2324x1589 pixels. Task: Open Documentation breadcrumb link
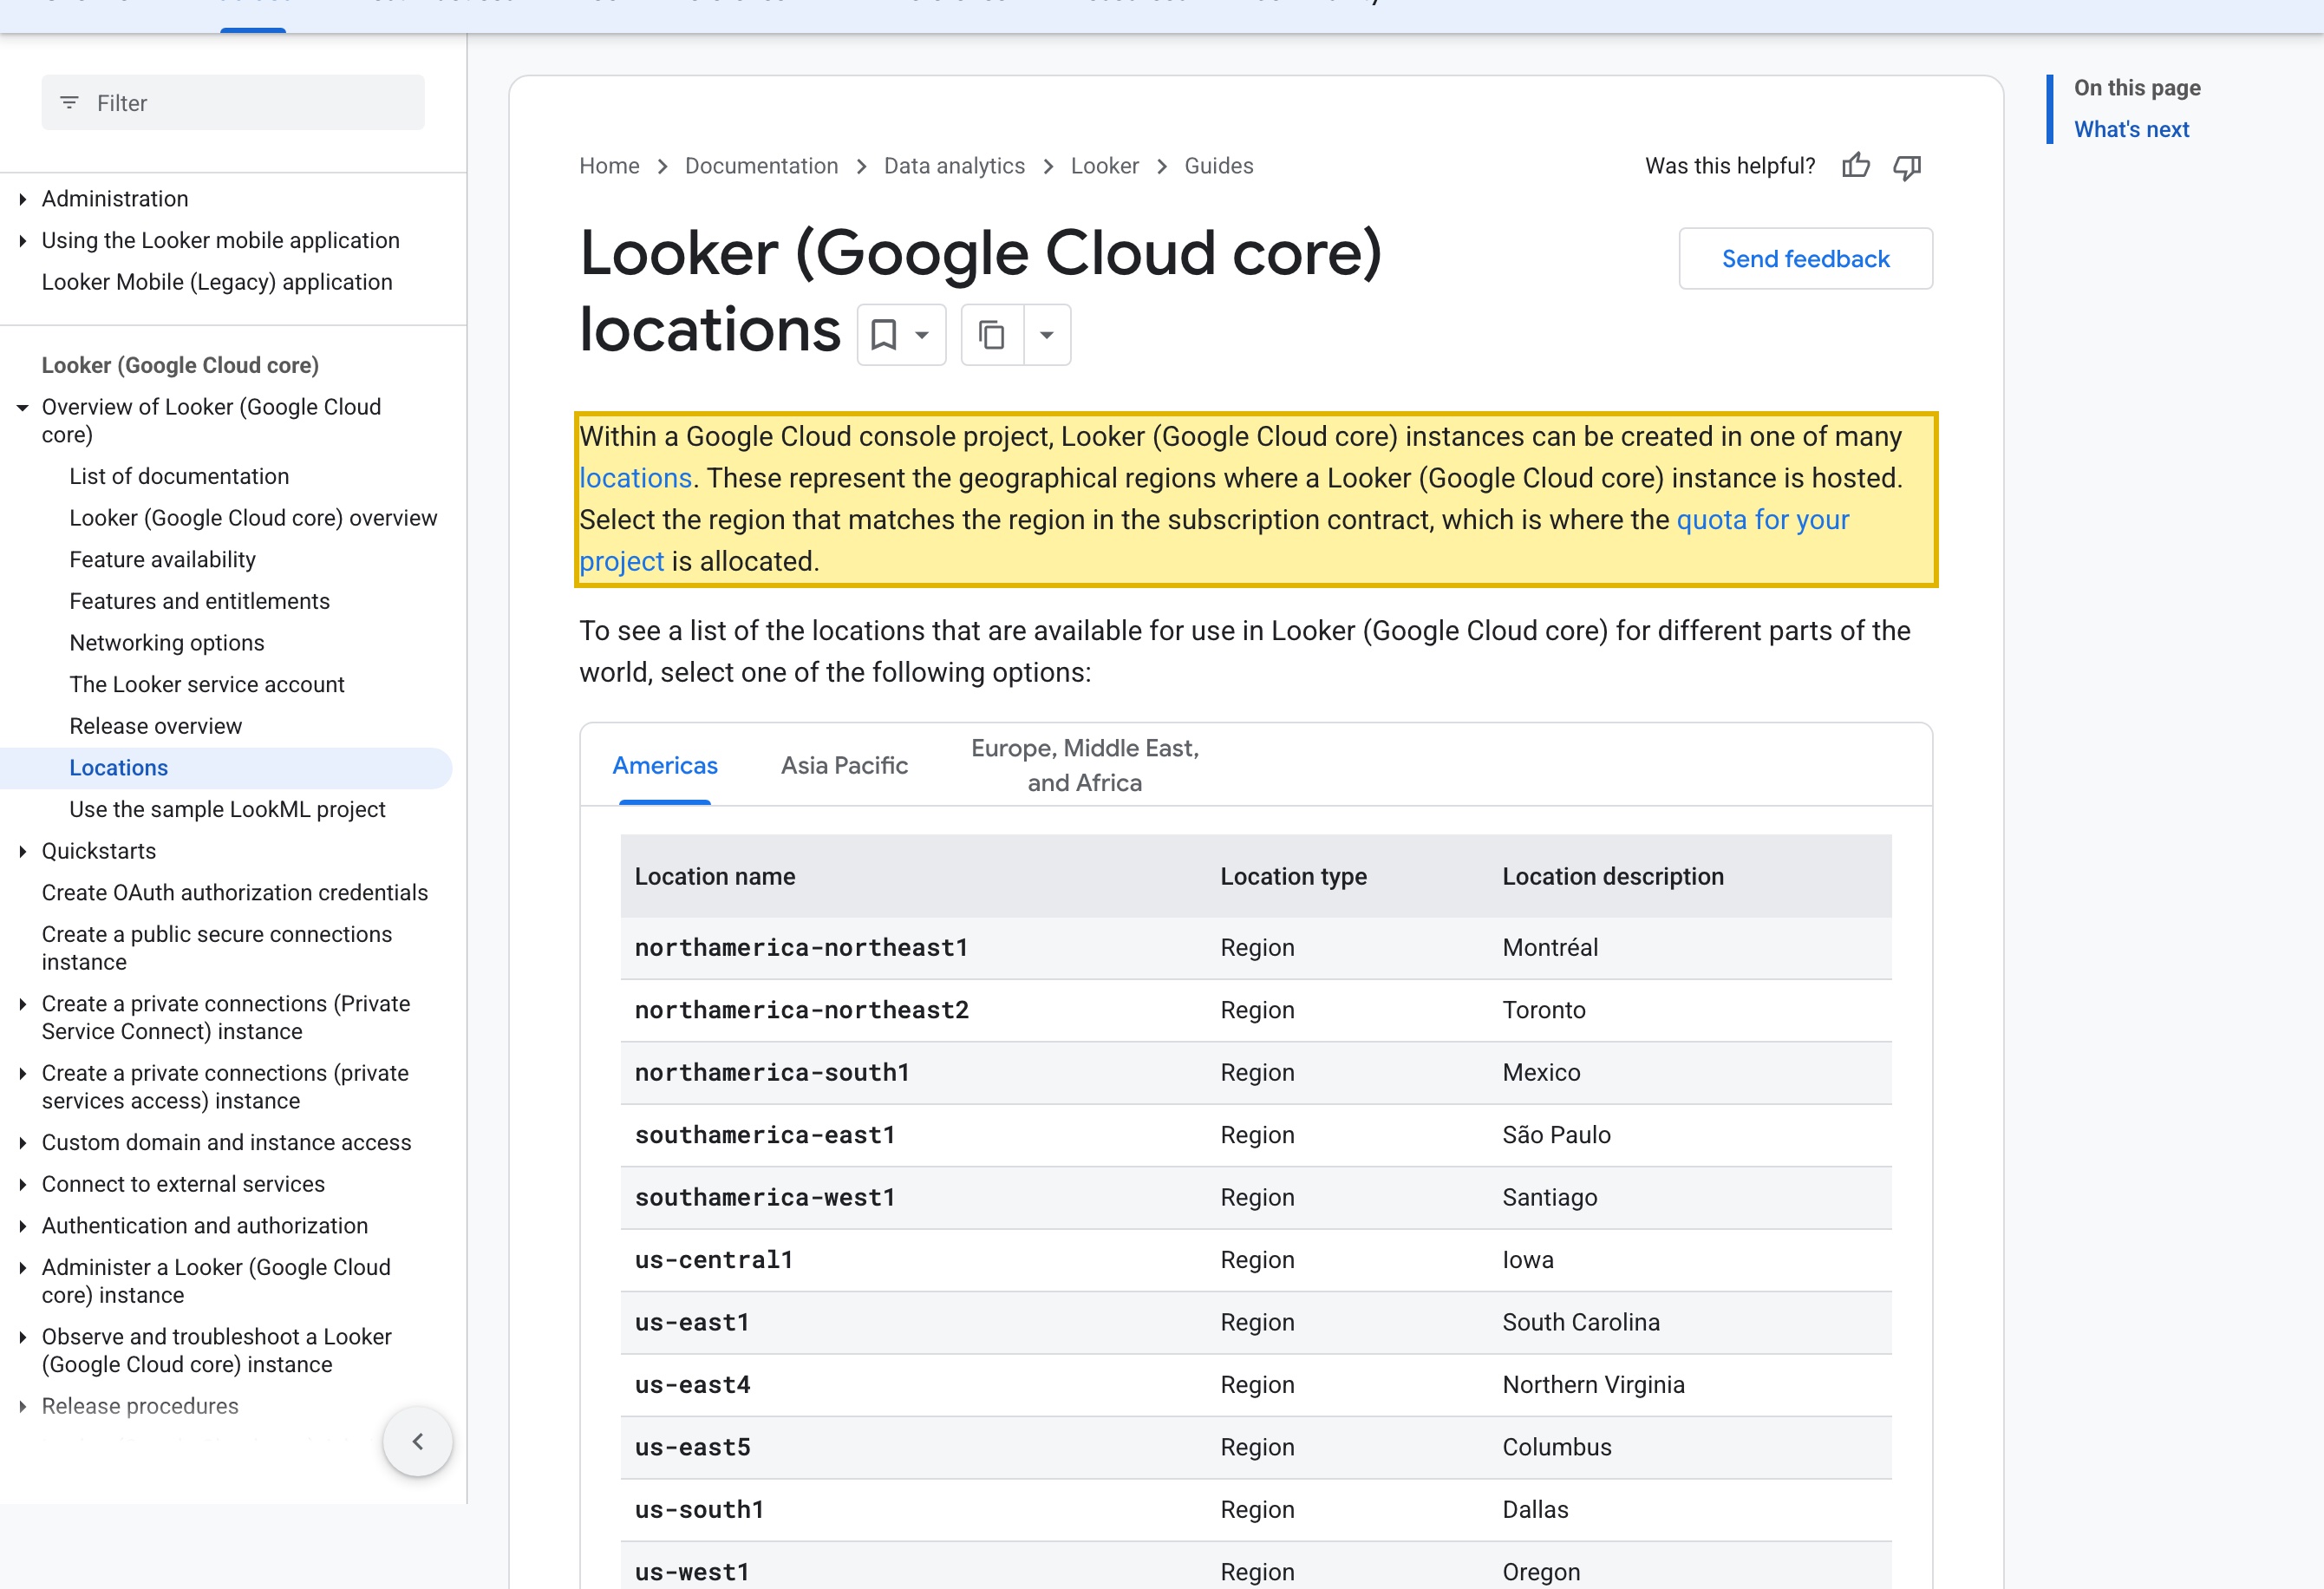pos(761,166)
